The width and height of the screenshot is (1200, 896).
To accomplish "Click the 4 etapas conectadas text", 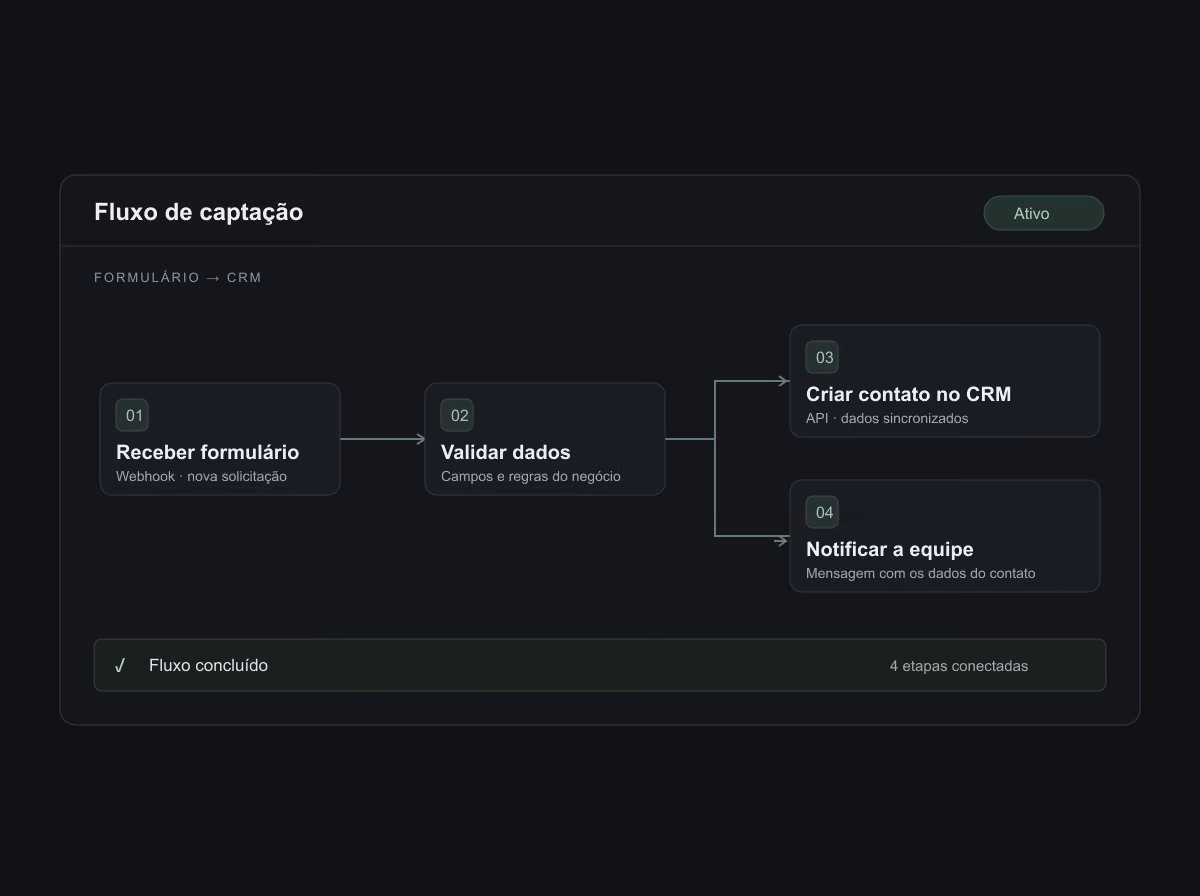I will click(x=959, y=666).
